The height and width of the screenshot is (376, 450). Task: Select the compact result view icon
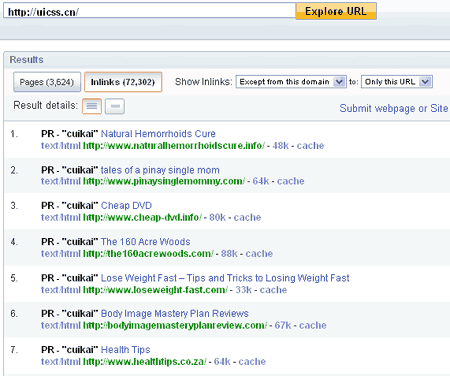click(x=115, y=106)
